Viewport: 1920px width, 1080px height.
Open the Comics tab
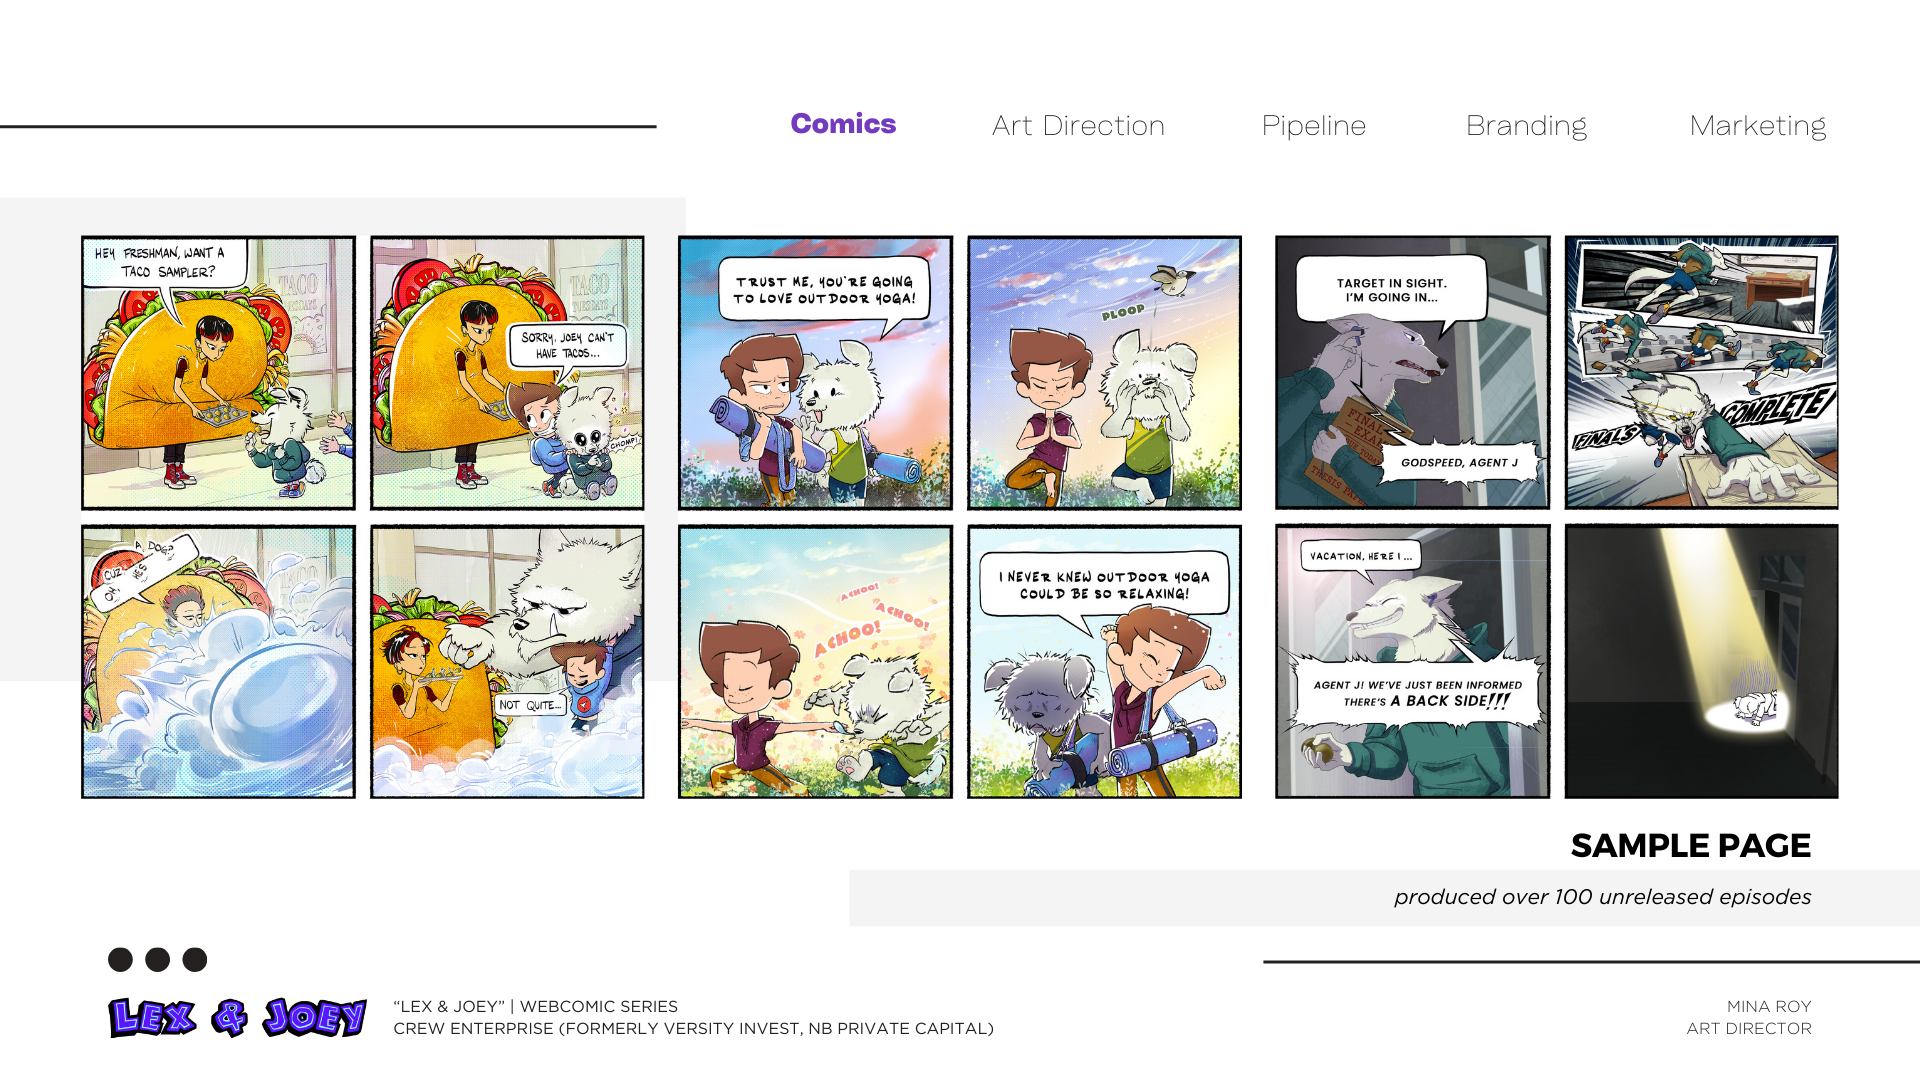pyautogui.click(x=842, y=124)
